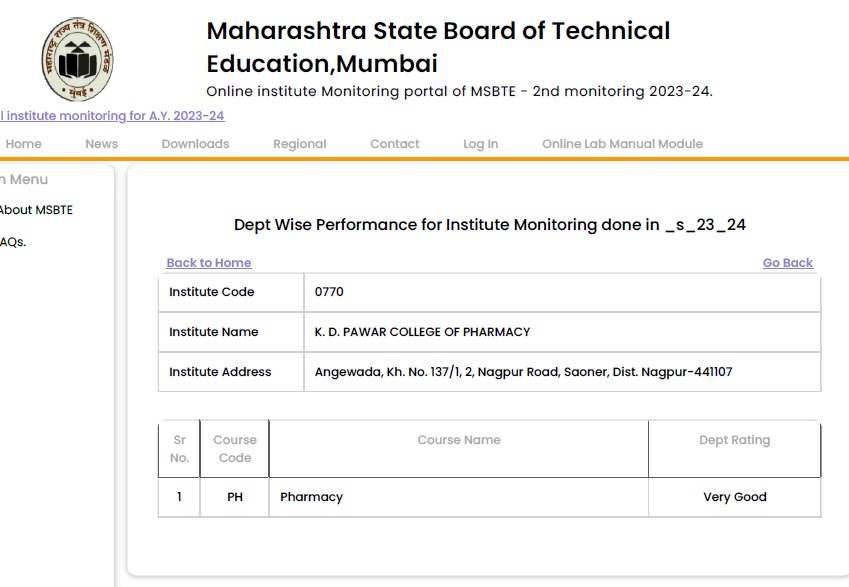
Task: Open the News menu item
Action: click(101, 144)
